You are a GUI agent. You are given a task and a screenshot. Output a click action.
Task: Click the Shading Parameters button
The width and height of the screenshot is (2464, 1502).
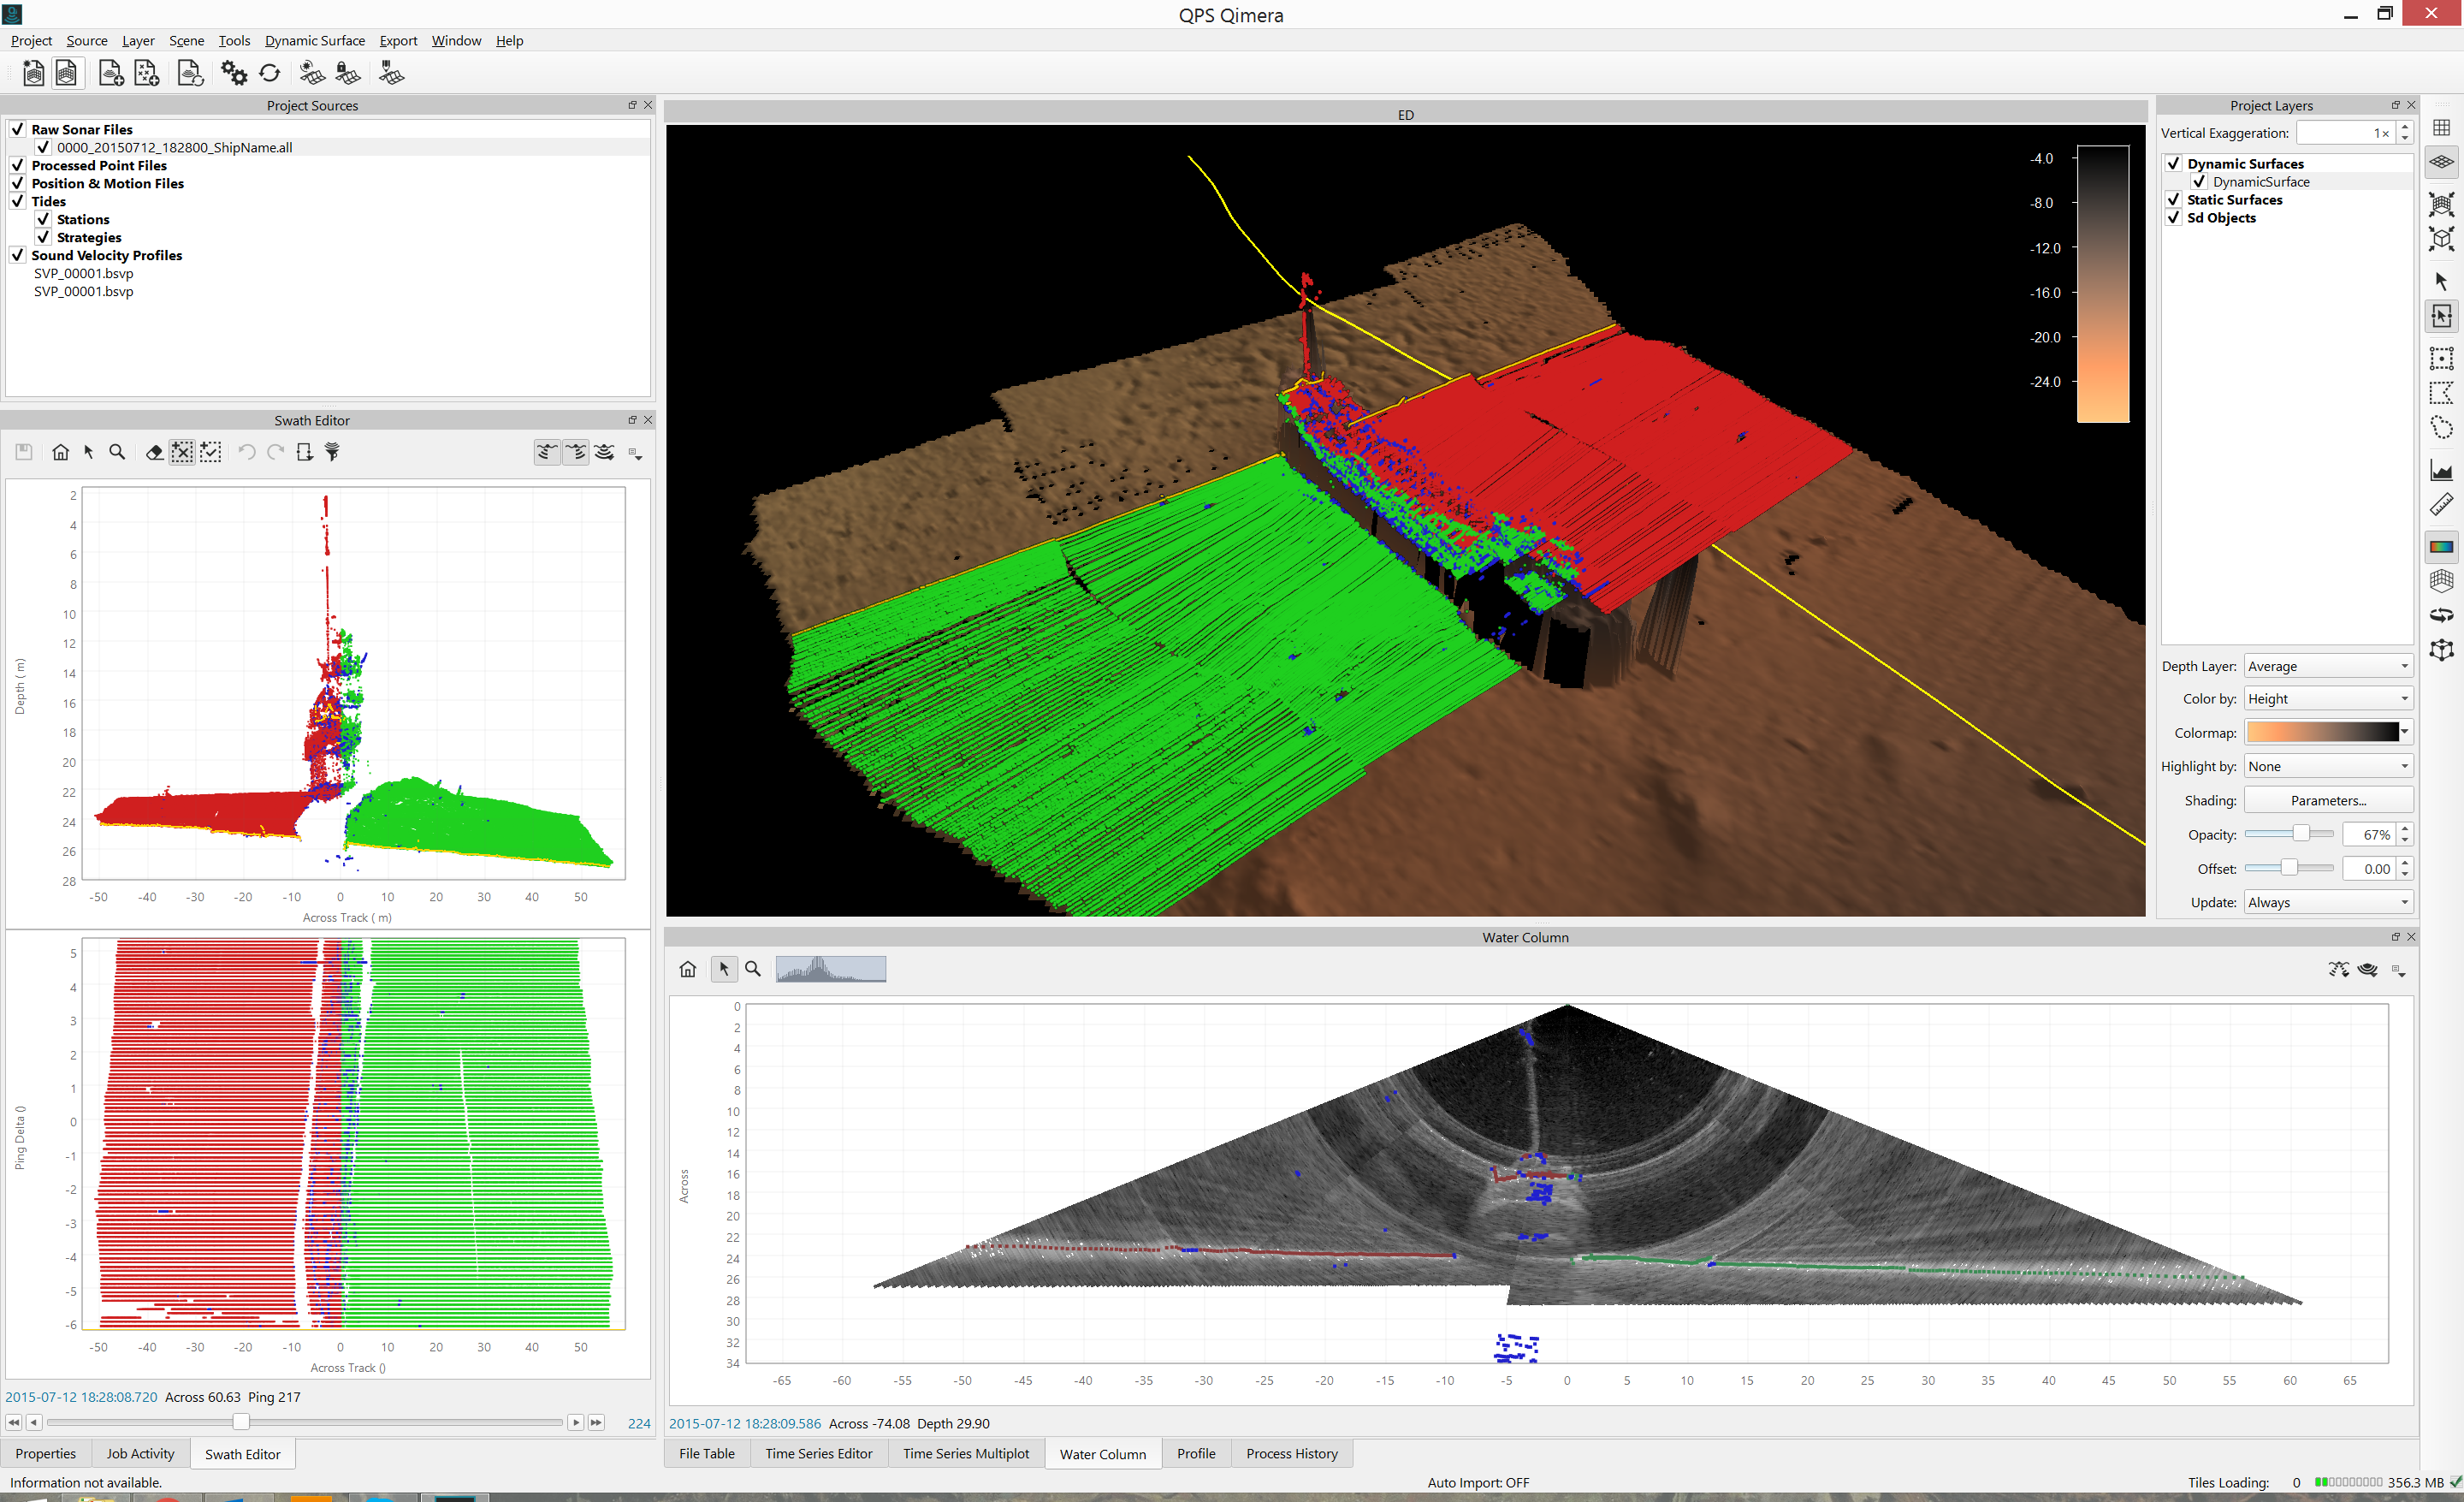click(2327, 800)
